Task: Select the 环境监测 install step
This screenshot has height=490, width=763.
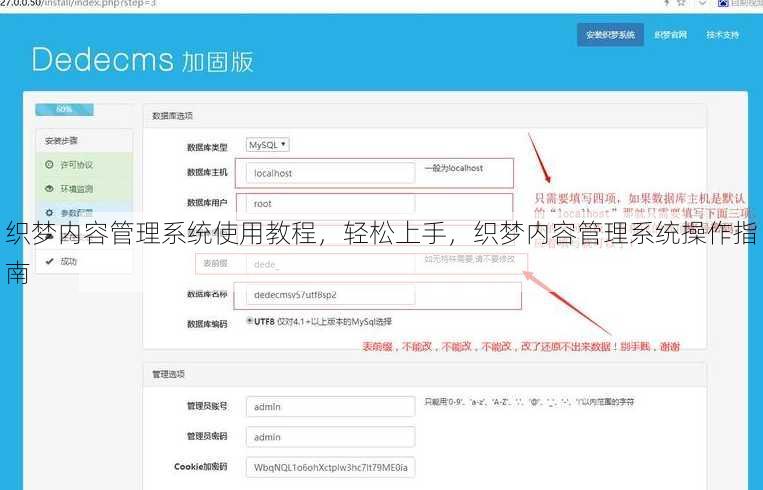Action: coord(84,189)
